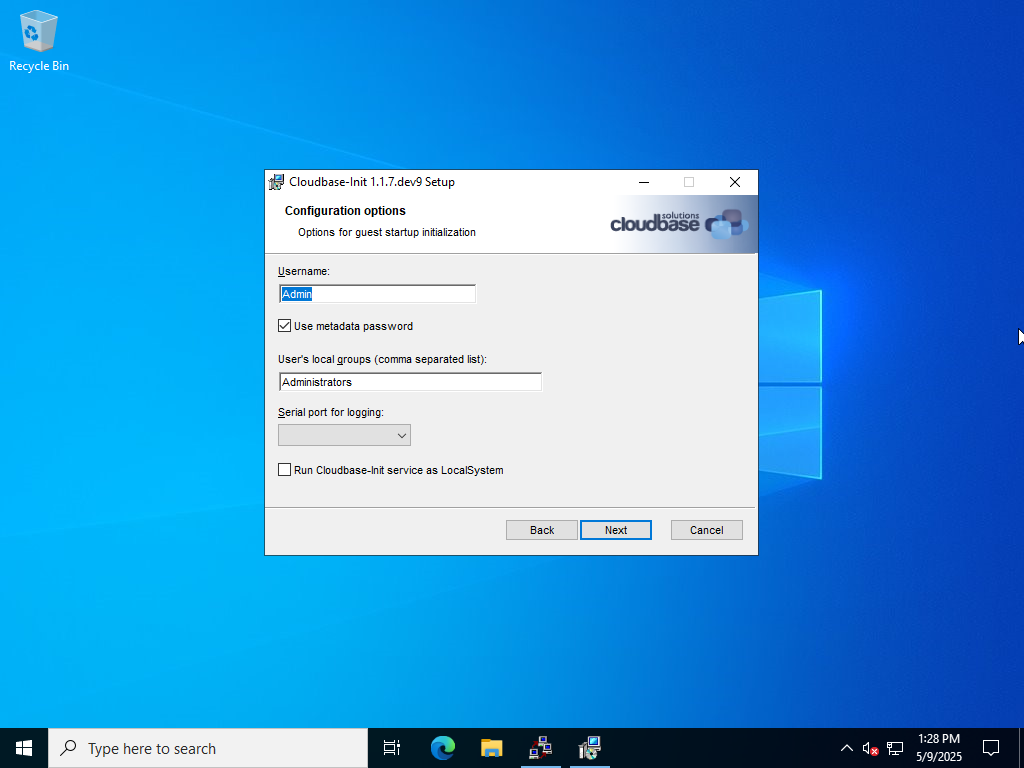Viewport: 1024px width, 768px height.
Task: Minimize the Cloudbase-Init Setup window
Action: pyautogui.click(x=644, y=182)
